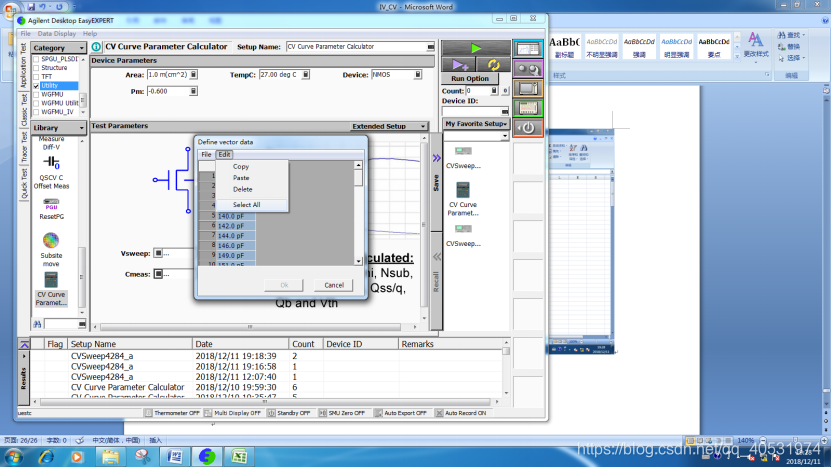The width and height of the screenshot is (831, 468).
Task: Open Device ID field keypad button
Action: (505, 111)
